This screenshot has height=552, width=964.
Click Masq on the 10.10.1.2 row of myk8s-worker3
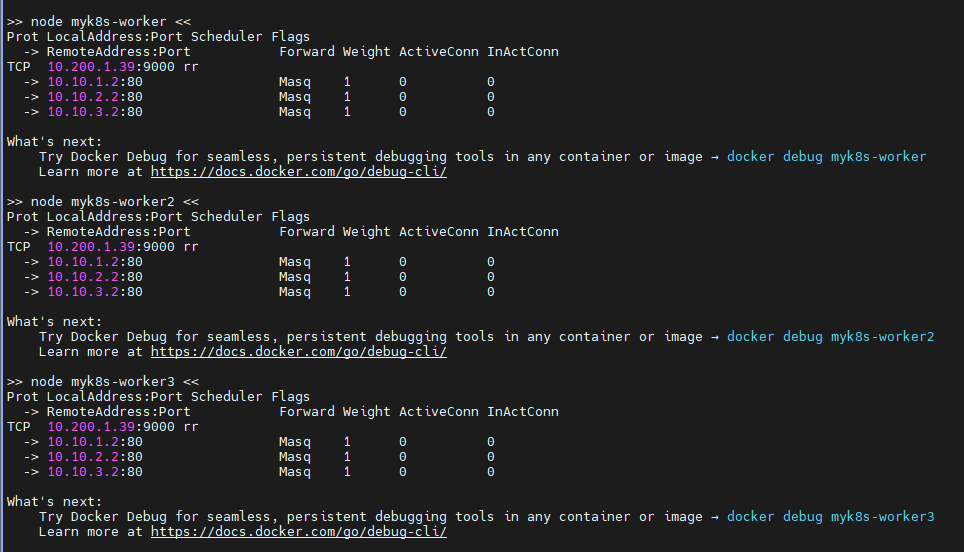pyautogui.click(x=295, y=442)
